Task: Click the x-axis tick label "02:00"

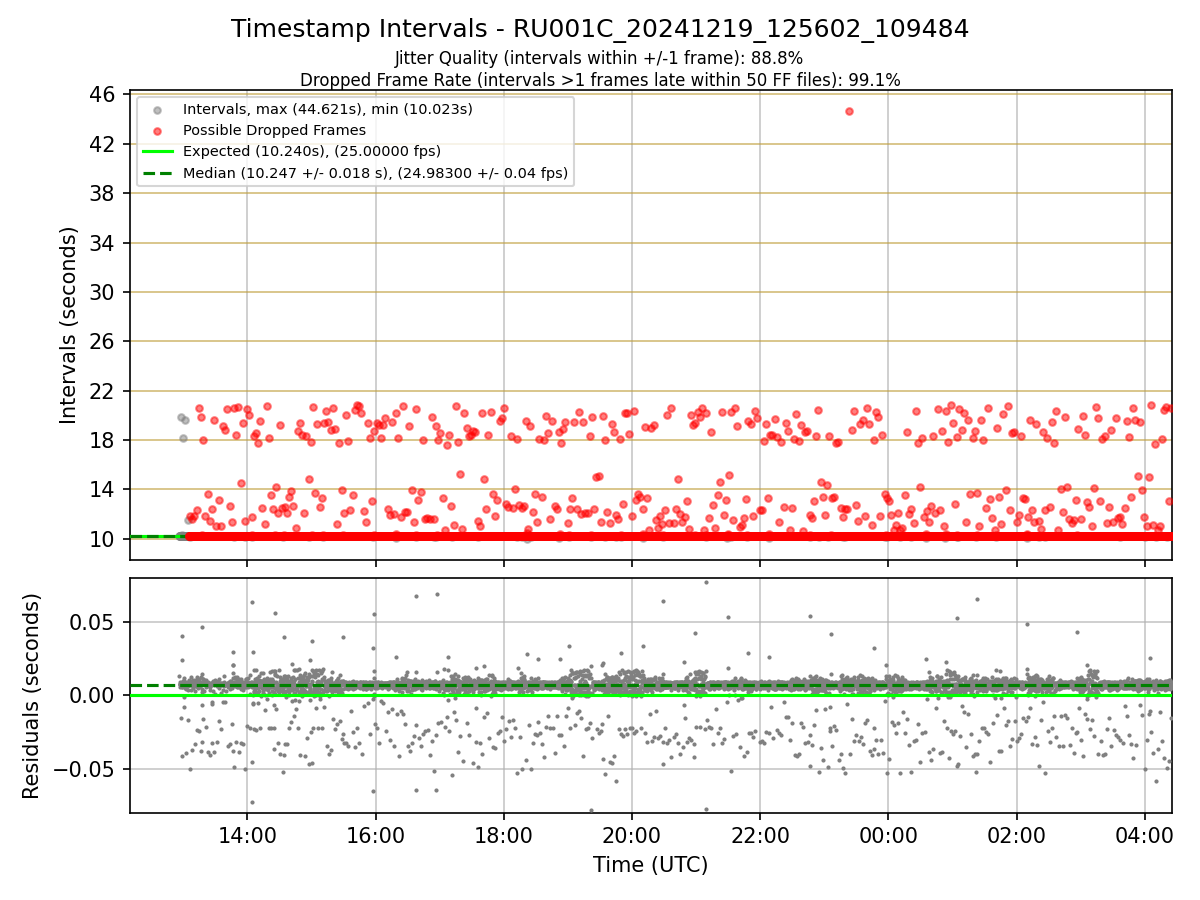Action: pyautogui.click(x=1017, y=835)
